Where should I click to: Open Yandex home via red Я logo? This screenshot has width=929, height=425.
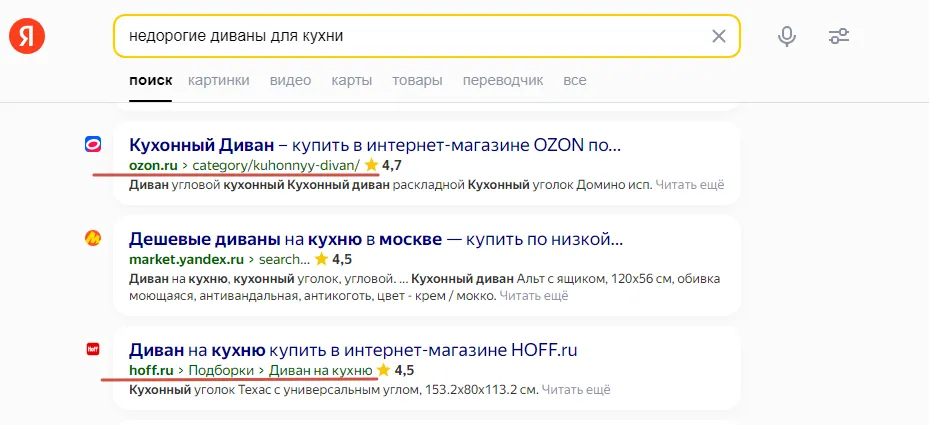27,36
